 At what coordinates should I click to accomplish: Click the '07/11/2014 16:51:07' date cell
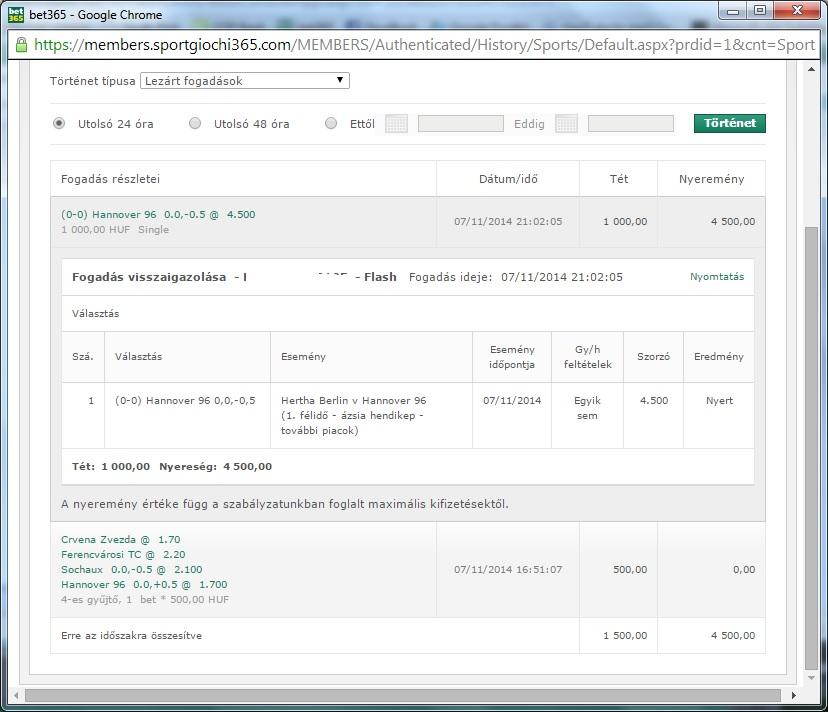point(508,569)
